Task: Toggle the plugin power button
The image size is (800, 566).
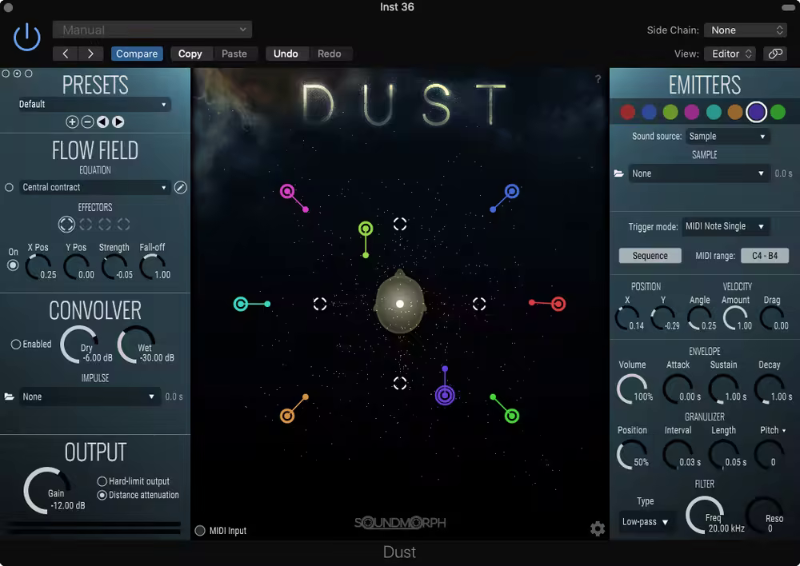Action: (27, 39)
